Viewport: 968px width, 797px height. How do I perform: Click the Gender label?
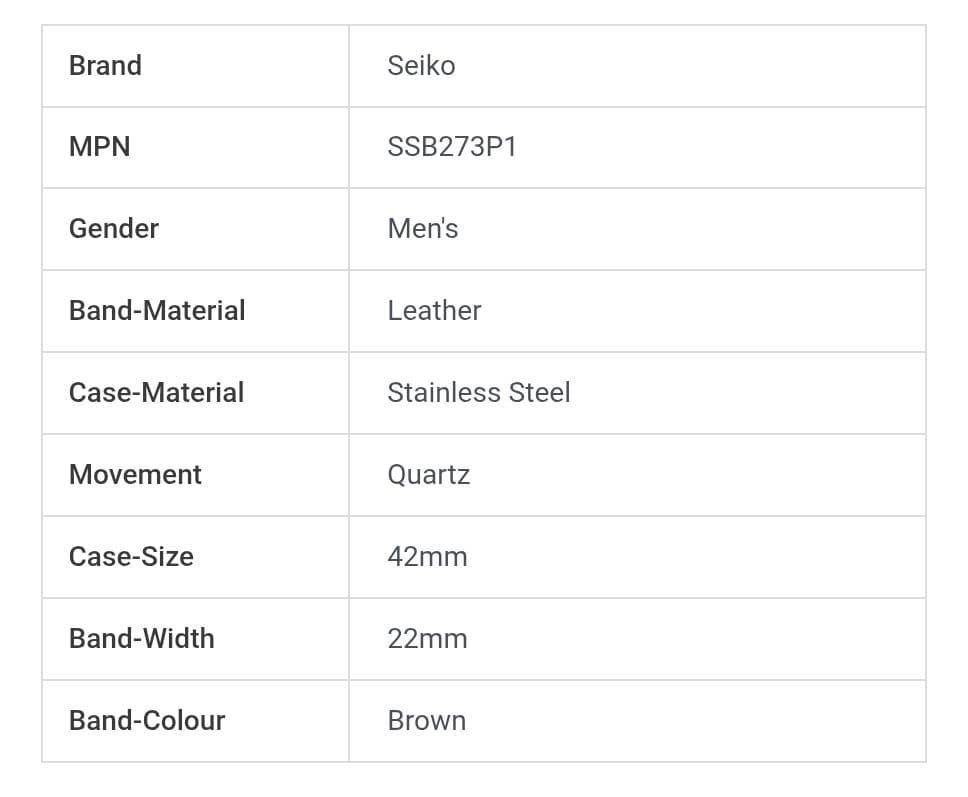pos(113,229)
